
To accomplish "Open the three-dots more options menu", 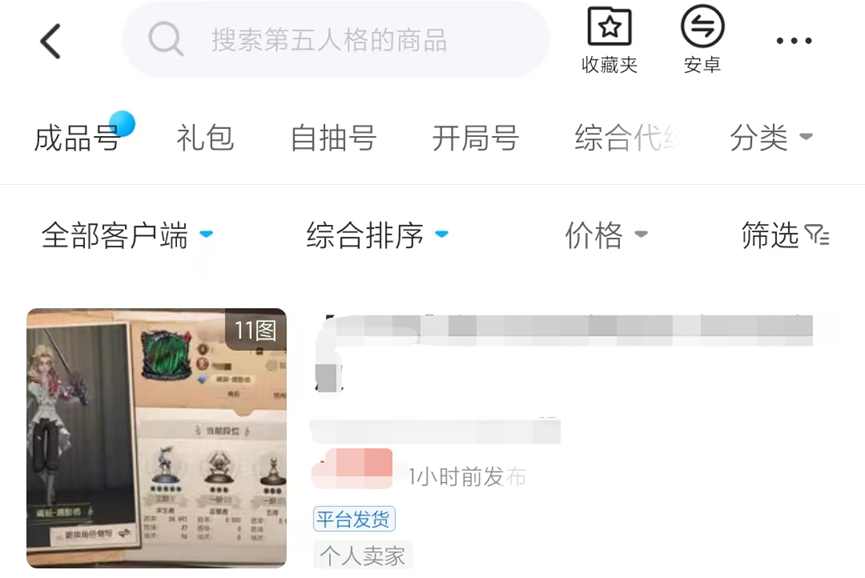I will 794,41.
